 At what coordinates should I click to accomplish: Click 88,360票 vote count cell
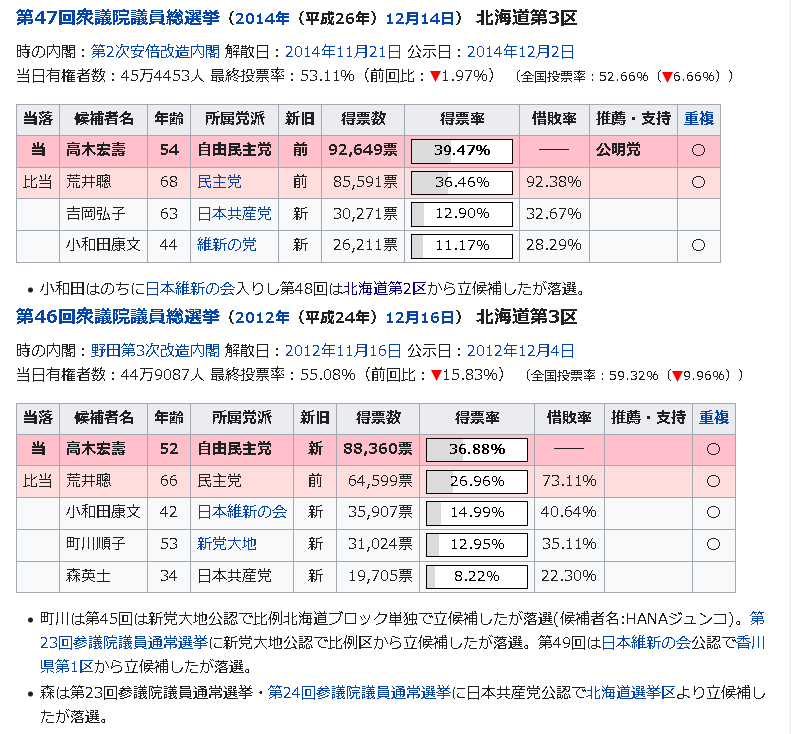(378, 449)
